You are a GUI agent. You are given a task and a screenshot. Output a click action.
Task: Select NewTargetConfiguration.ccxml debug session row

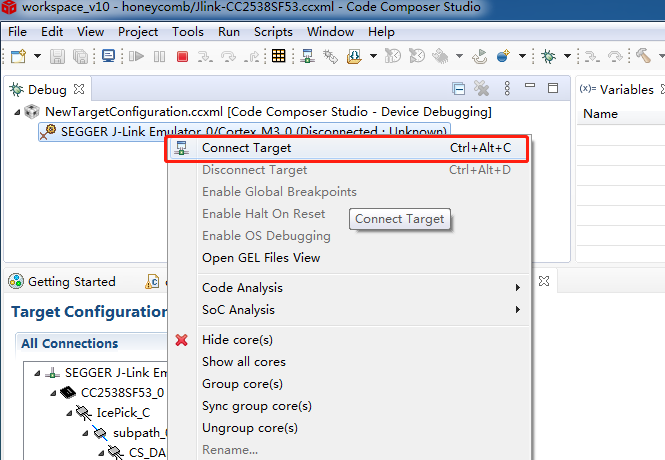(x=268, y=112)
